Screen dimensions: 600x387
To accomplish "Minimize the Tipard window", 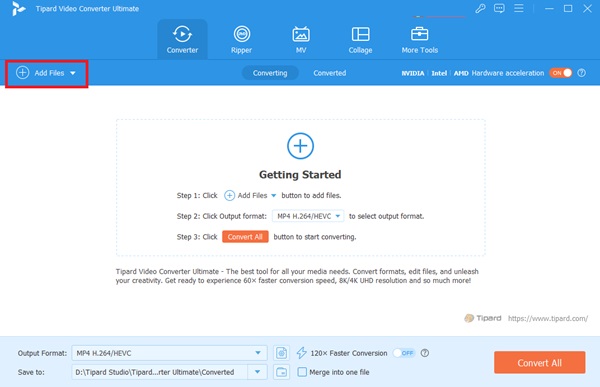I will tap(549, 8).
